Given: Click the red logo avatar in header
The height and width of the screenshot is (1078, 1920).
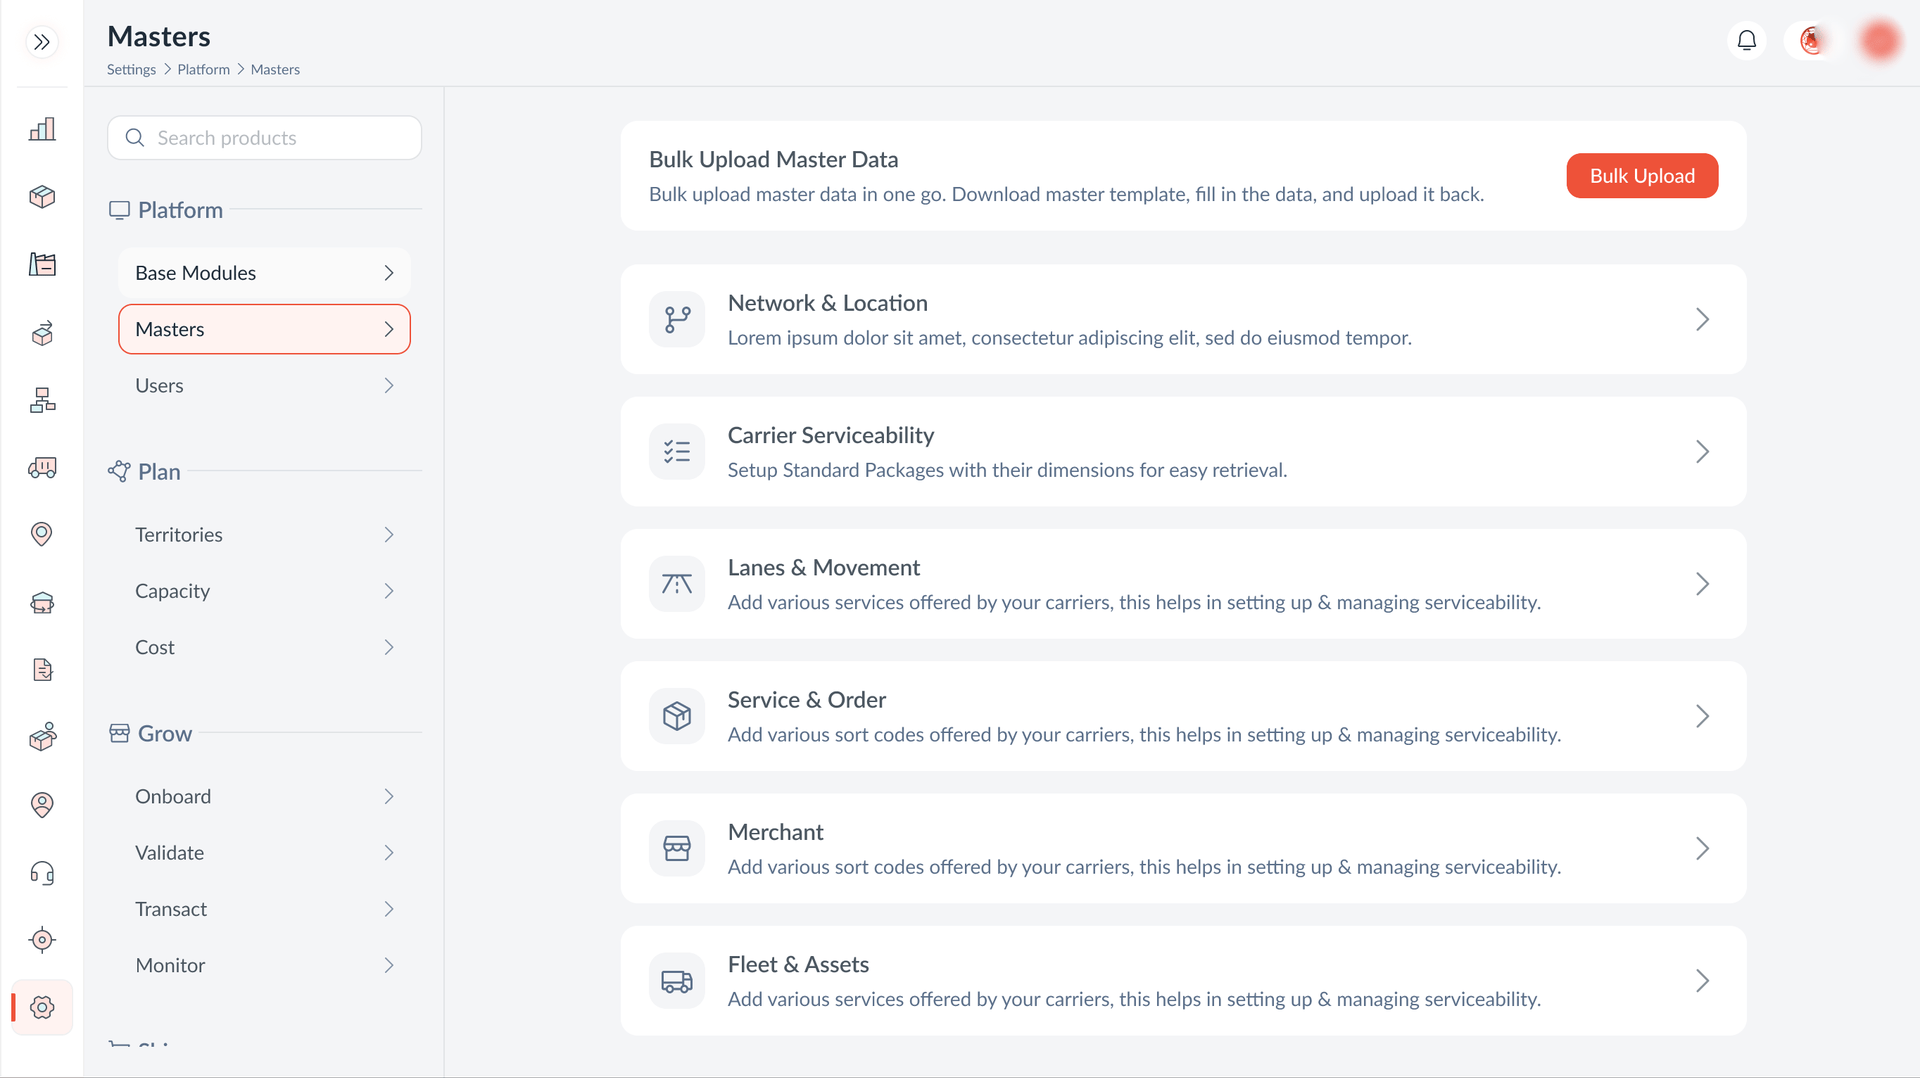Looking at the screenshot, I should click(x=1811, y=41).
